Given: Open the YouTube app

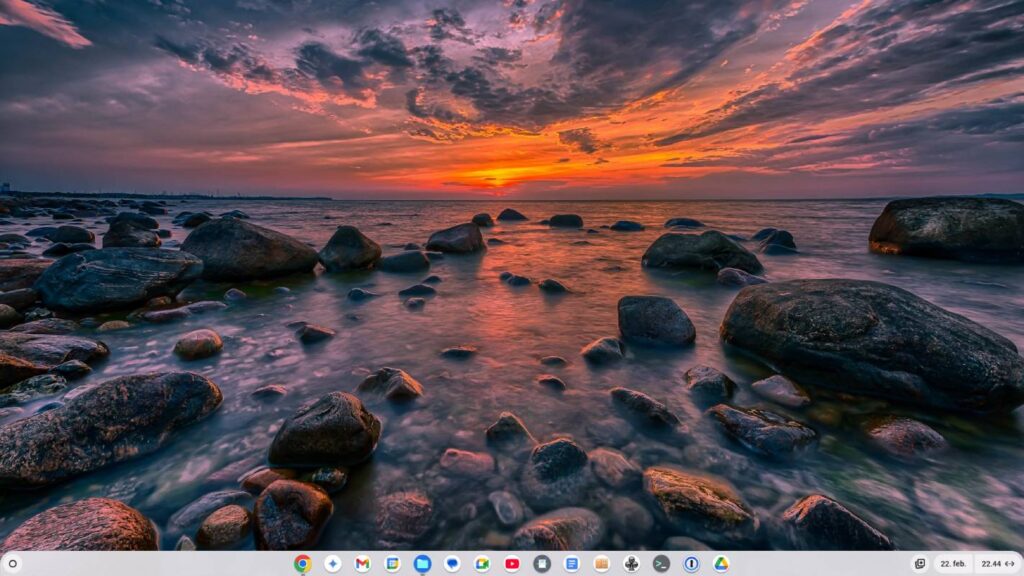Looking at the screenshot, I should 511,564.
